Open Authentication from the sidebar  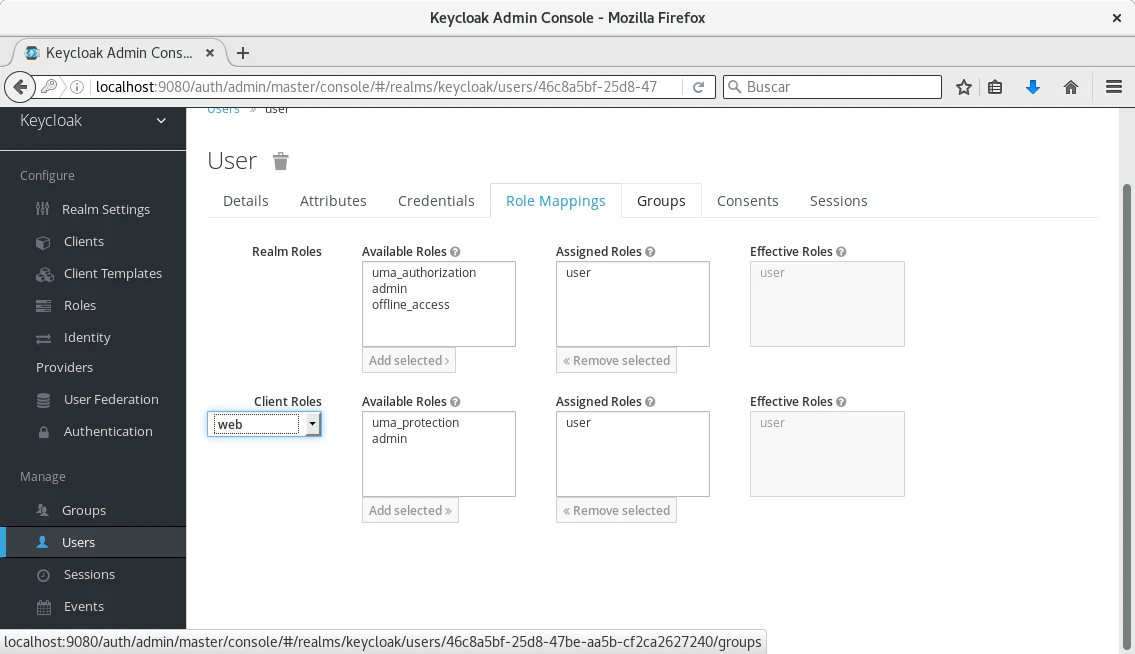(108, 431)
